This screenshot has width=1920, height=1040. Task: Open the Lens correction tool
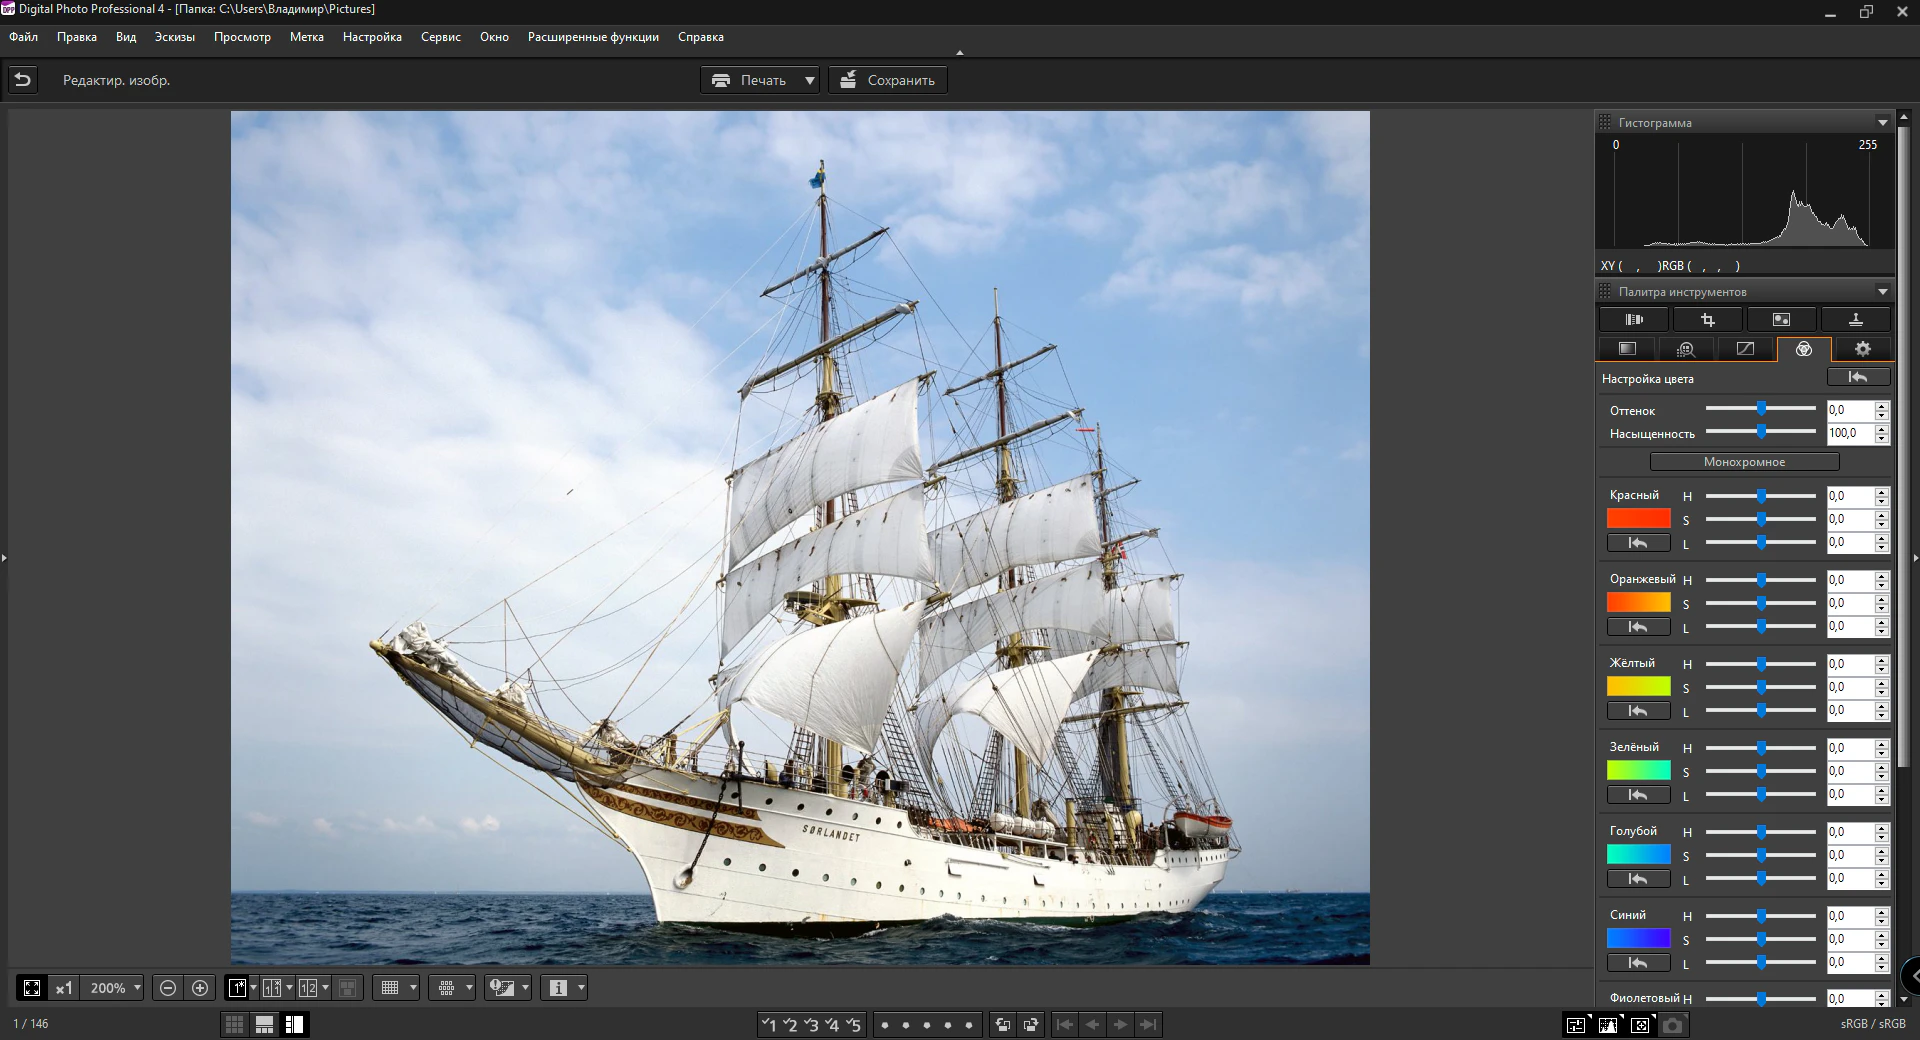tap(1635, 319)
